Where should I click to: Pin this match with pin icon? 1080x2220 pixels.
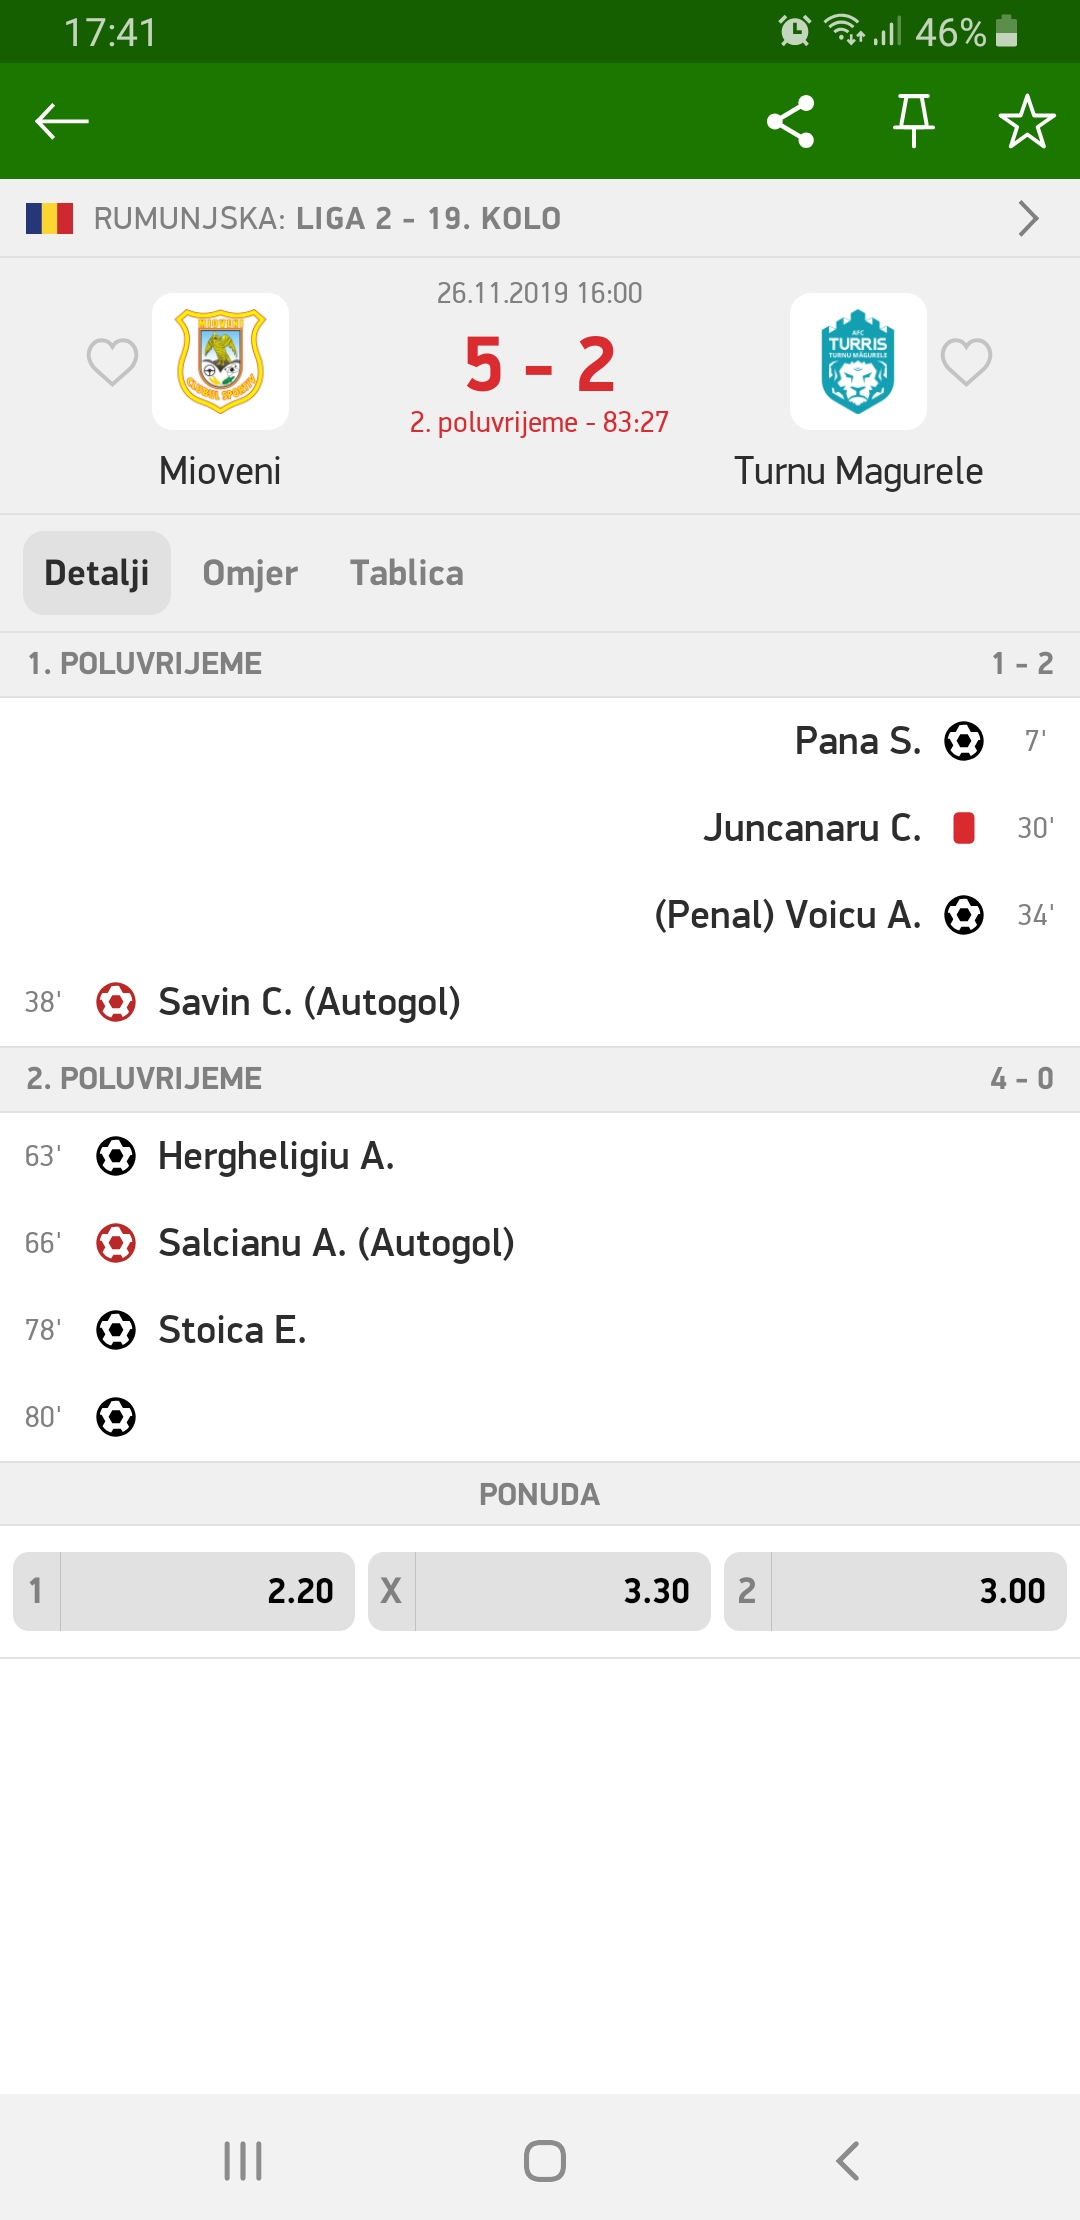coord(913,121)
